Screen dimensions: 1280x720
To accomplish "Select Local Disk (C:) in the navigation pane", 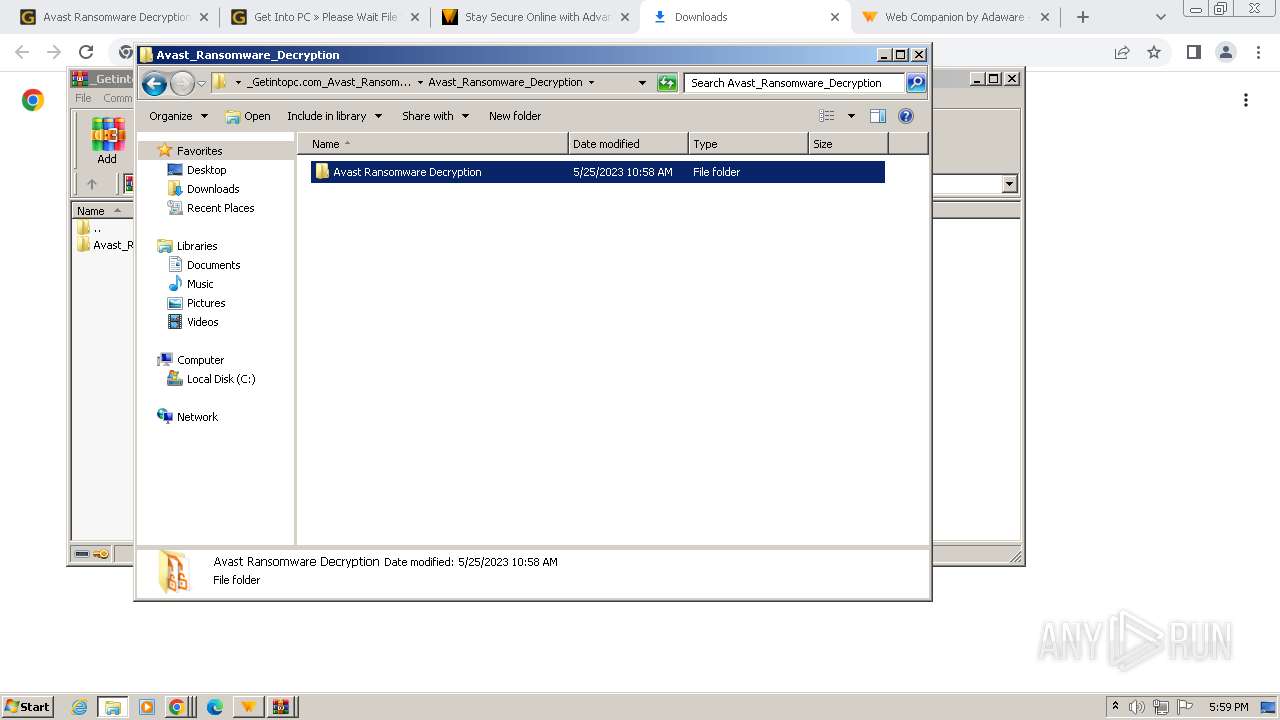I will [221, 379].
